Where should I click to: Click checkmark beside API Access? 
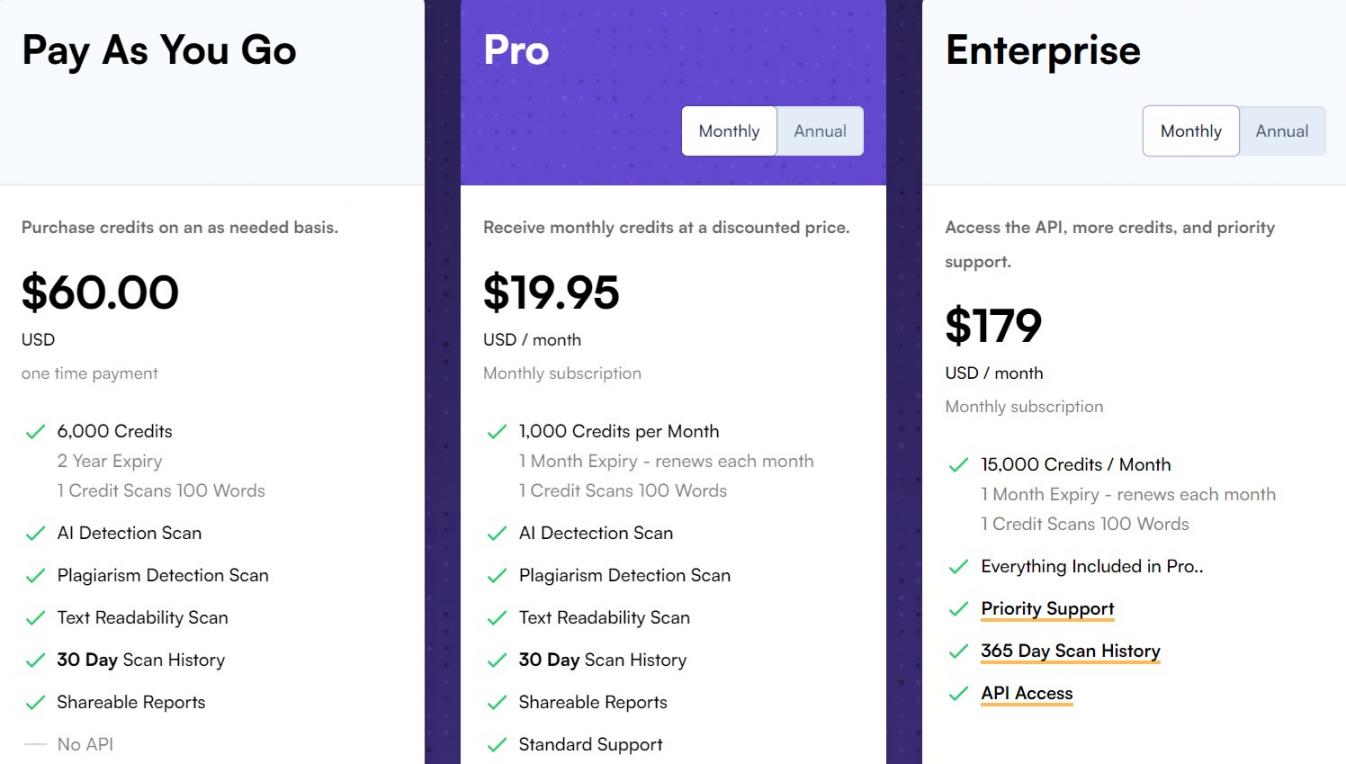(959, 694)
